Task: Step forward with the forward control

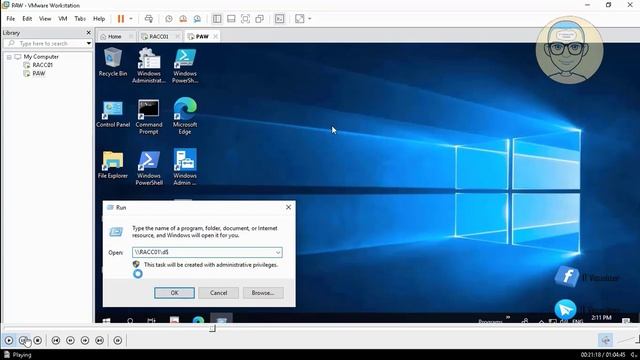Action: [85, 340]
